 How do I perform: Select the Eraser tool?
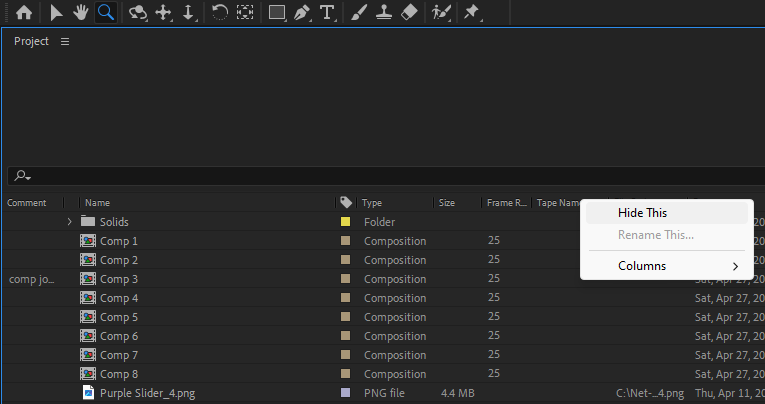[409, 13]
